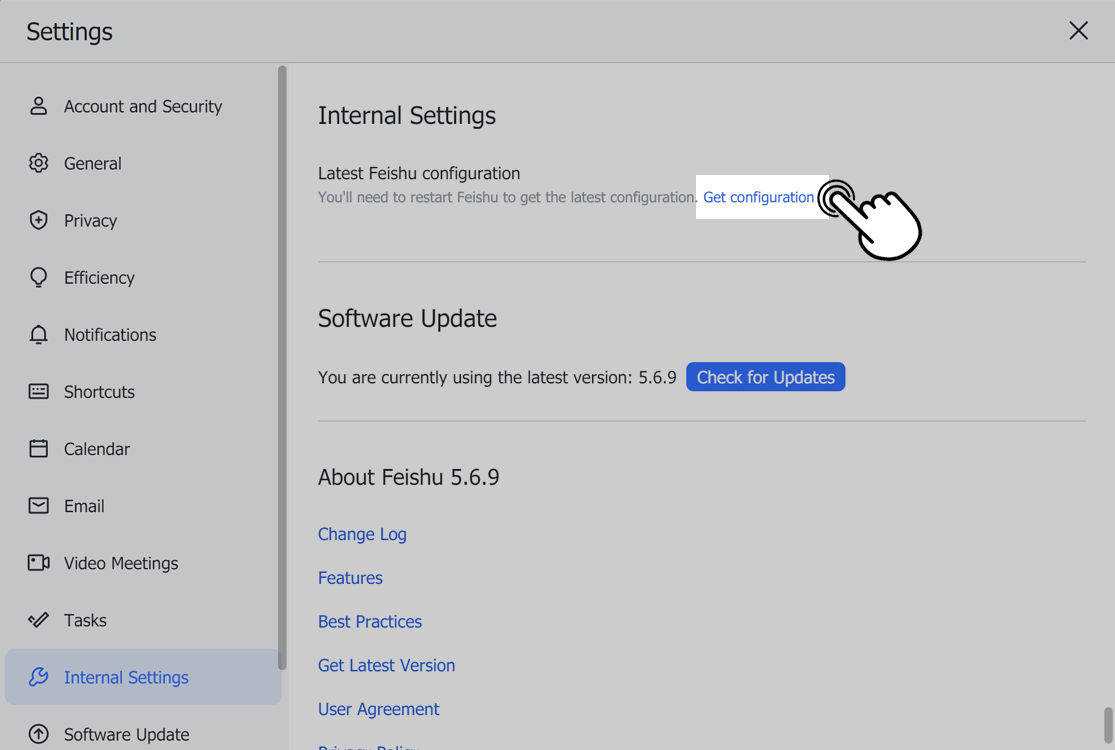Click the Shortcuts keyboard icon
Image resolution: width=1115 pixels, height=750 pixels.
coord(38,391)
